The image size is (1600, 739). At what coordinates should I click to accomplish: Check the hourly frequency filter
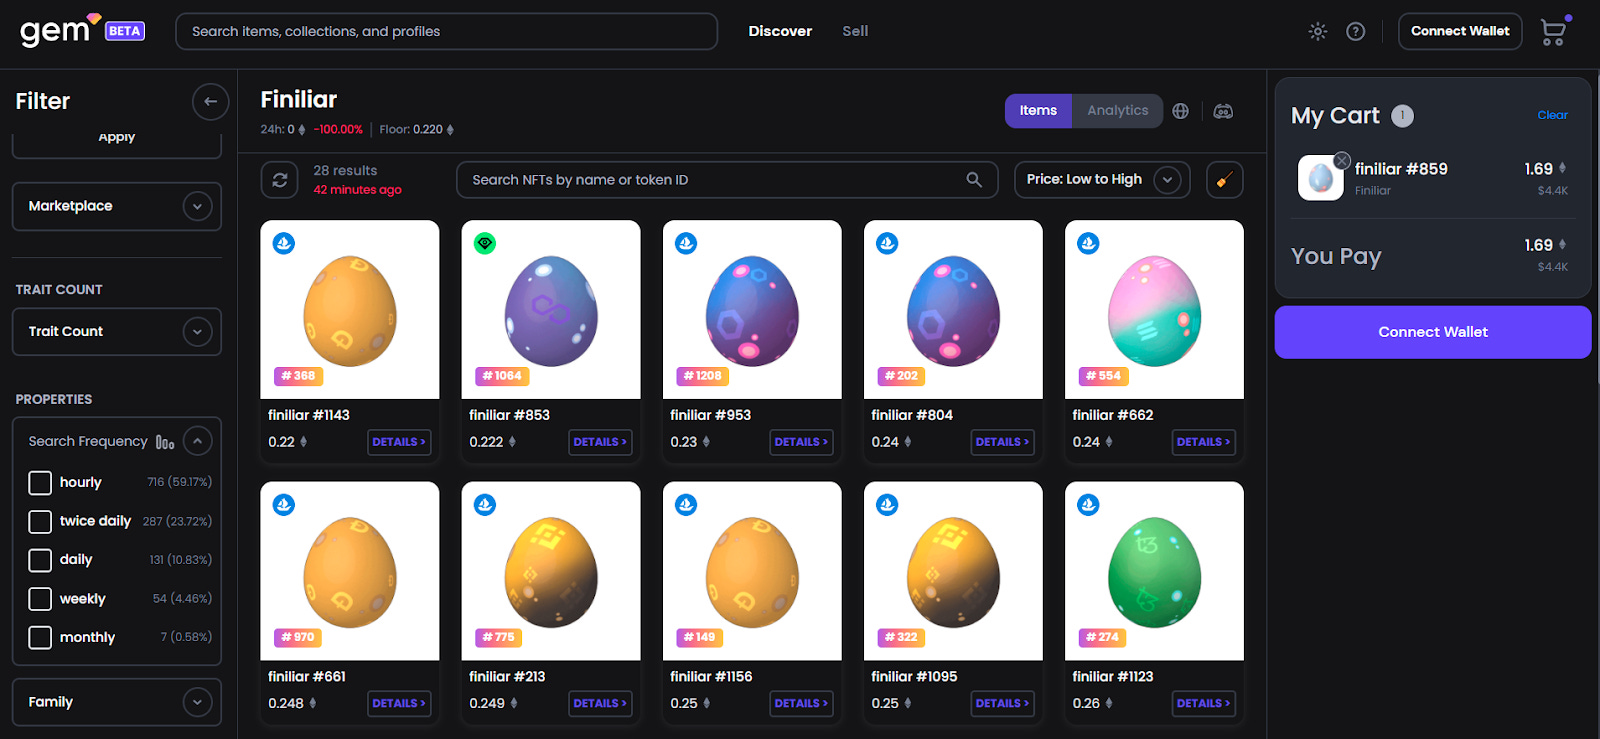40,483
